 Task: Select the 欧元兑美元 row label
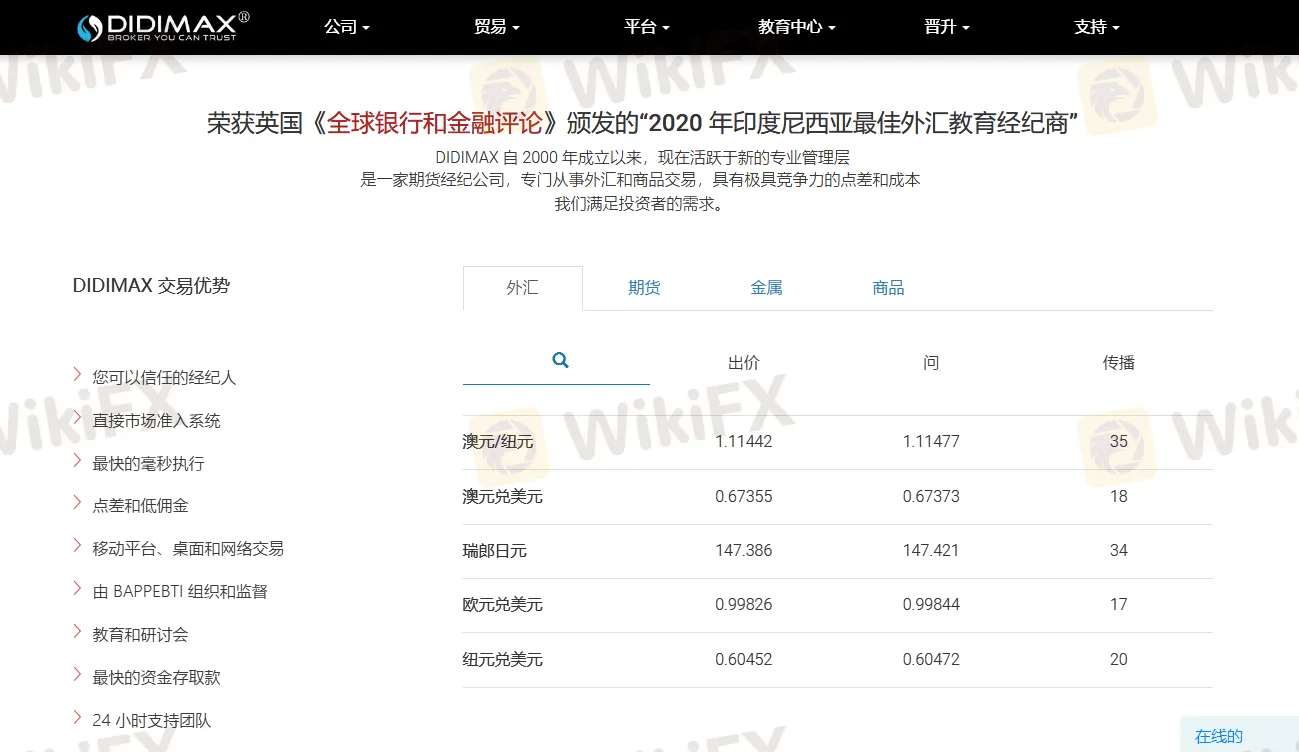click(x=502, y=605)
